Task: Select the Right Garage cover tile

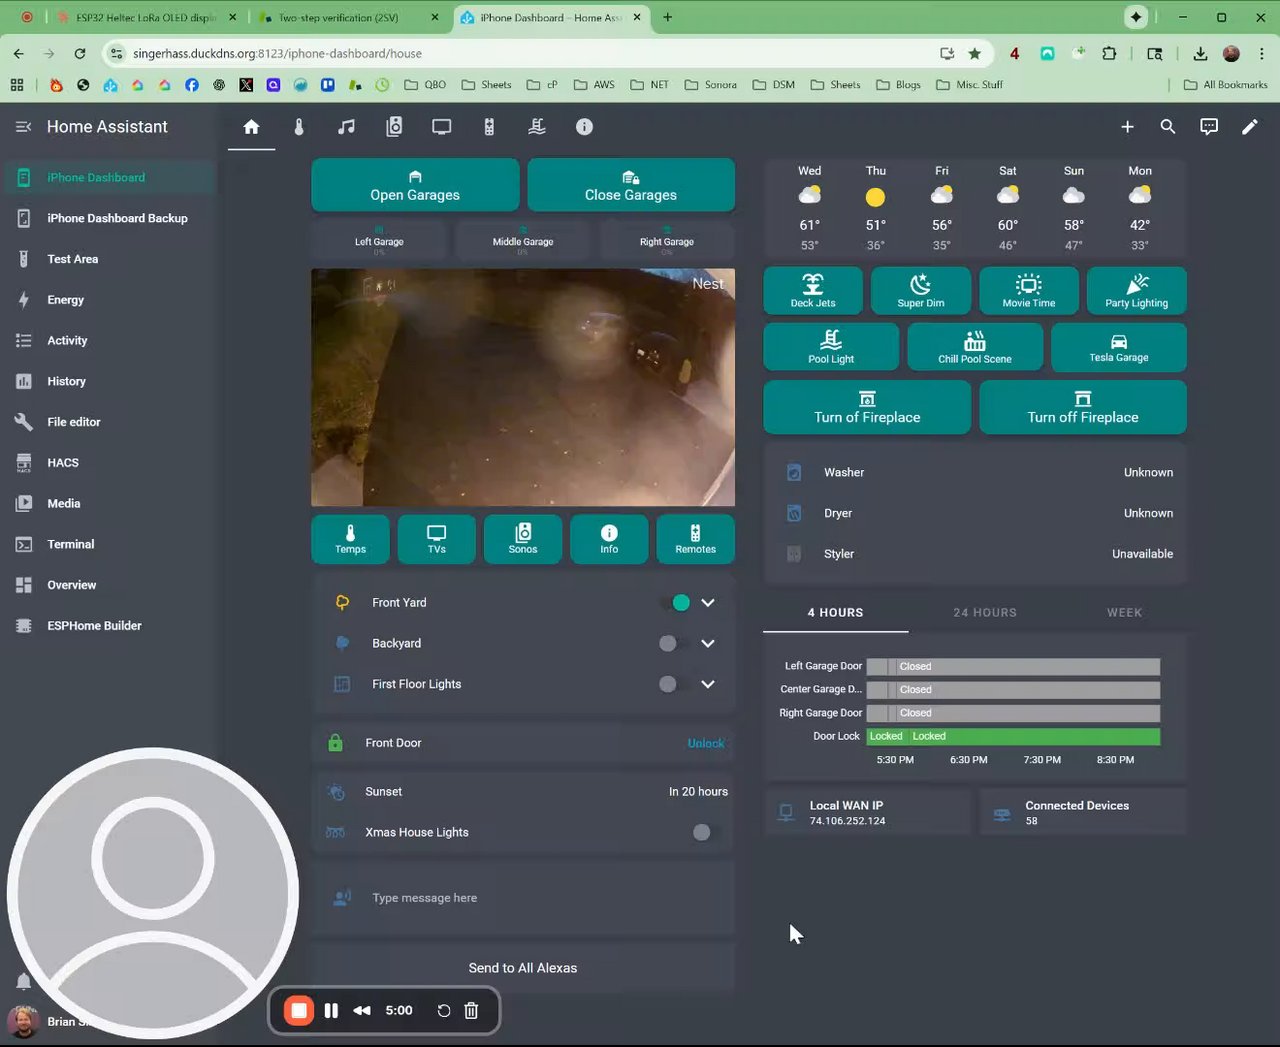Action: [667, 241]
